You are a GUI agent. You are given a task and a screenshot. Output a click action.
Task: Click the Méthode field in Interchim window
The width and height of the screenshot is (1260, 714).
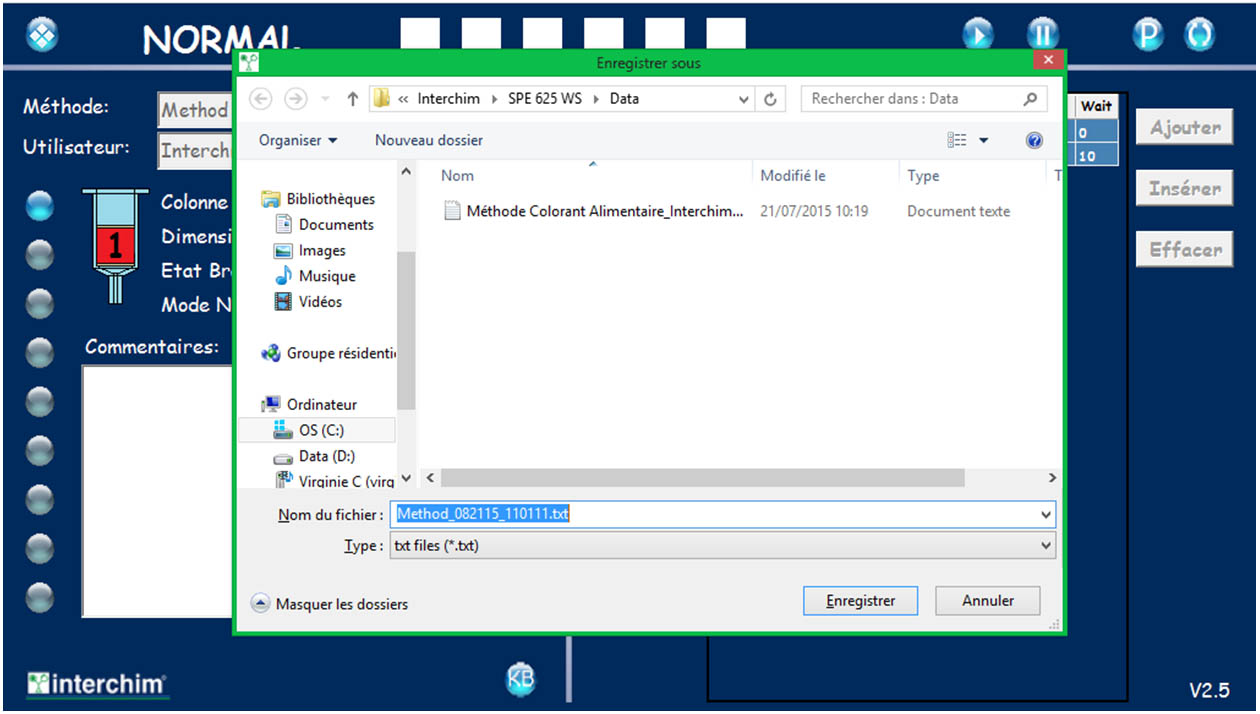(x=195, y=110)
